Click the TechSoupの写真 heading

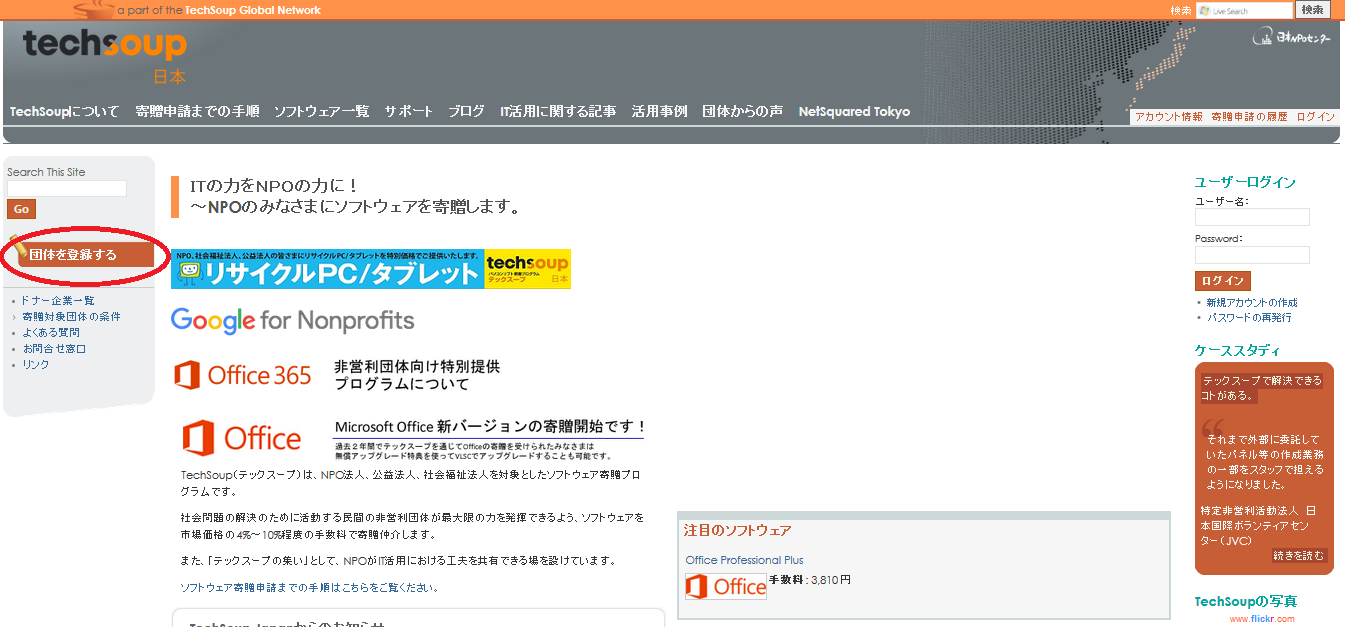click(x=1246, y=601)
